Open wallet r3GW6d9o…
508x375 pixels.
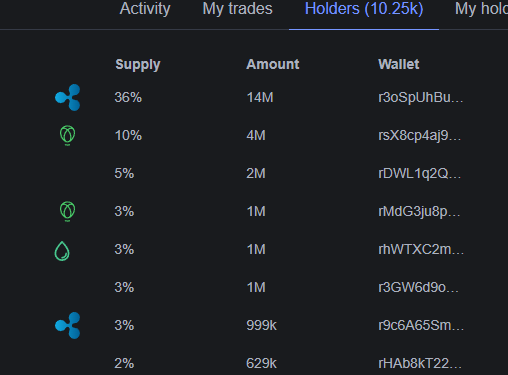(418, 287)
